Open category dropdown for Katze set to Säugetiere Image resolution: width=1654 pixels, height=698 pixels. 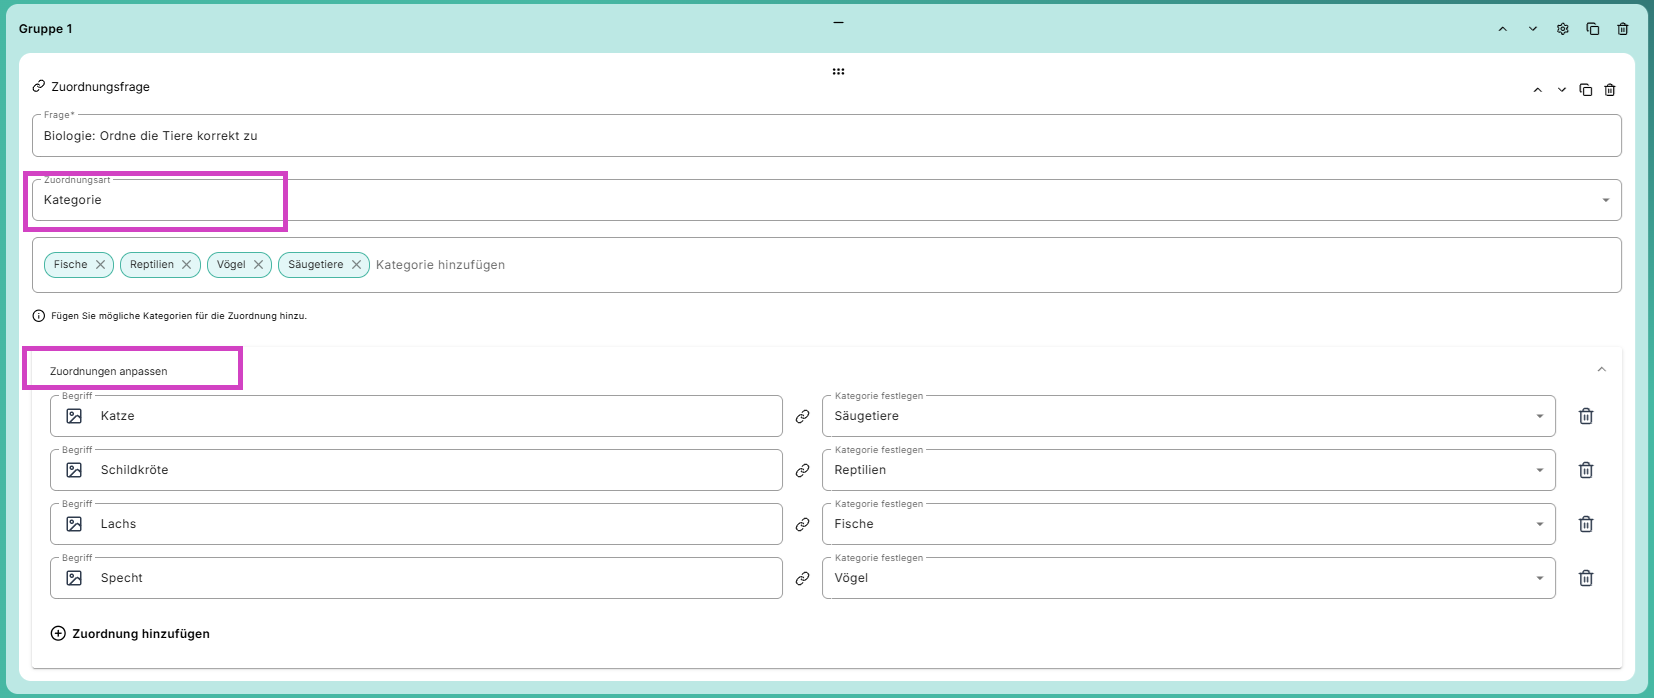click(1188, 416)
